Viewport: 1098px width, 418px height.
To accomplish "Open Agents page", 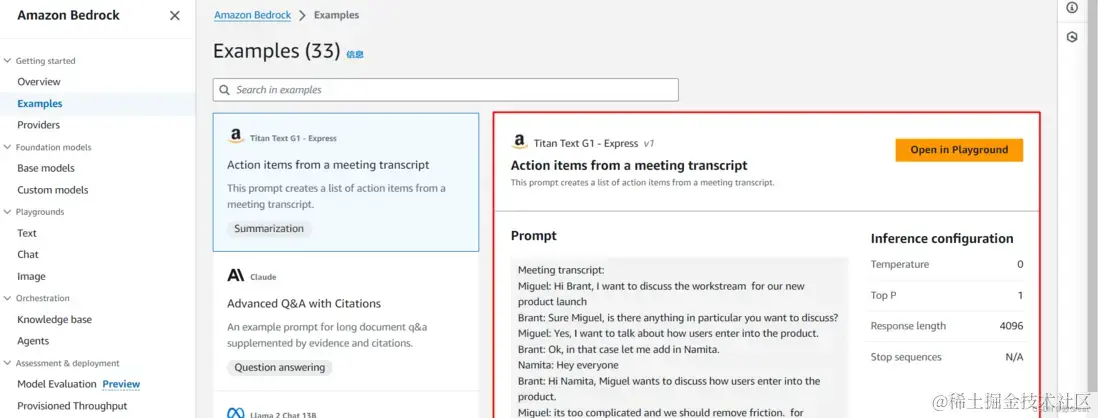I will (x=33, y=341).
